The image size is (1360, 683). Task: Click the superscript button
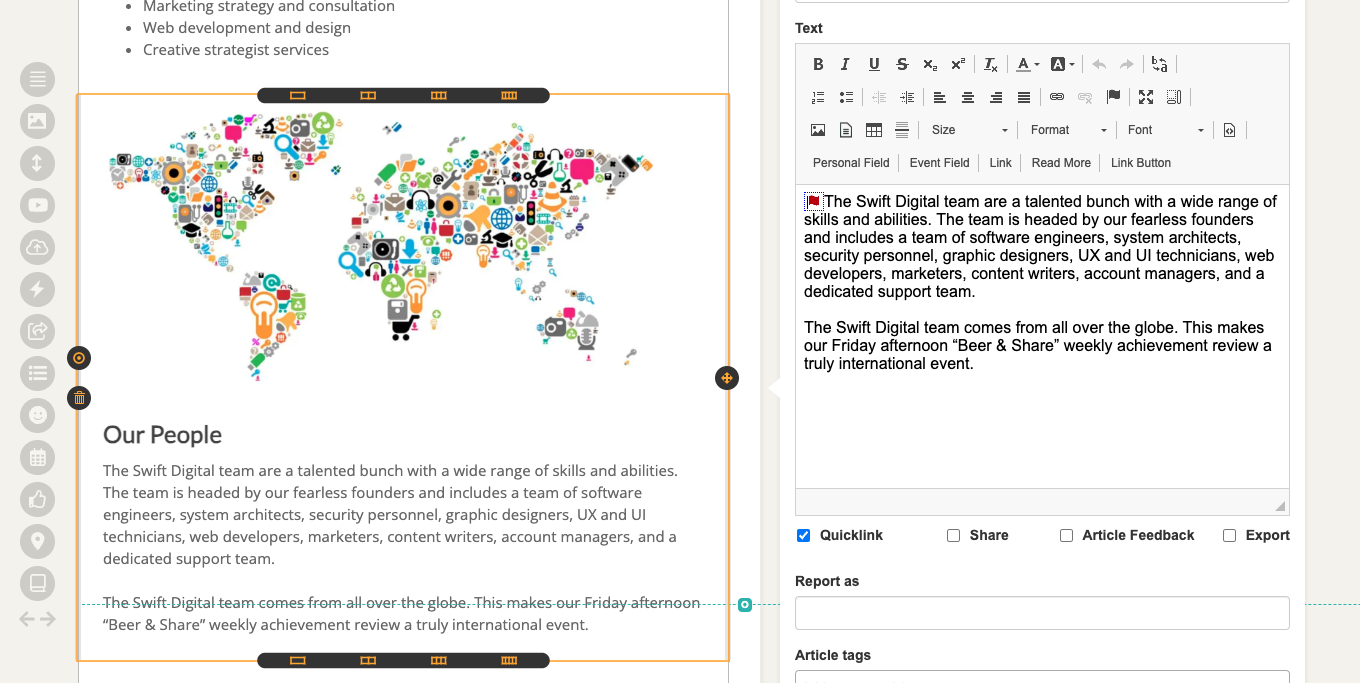(x=958, y=64)
